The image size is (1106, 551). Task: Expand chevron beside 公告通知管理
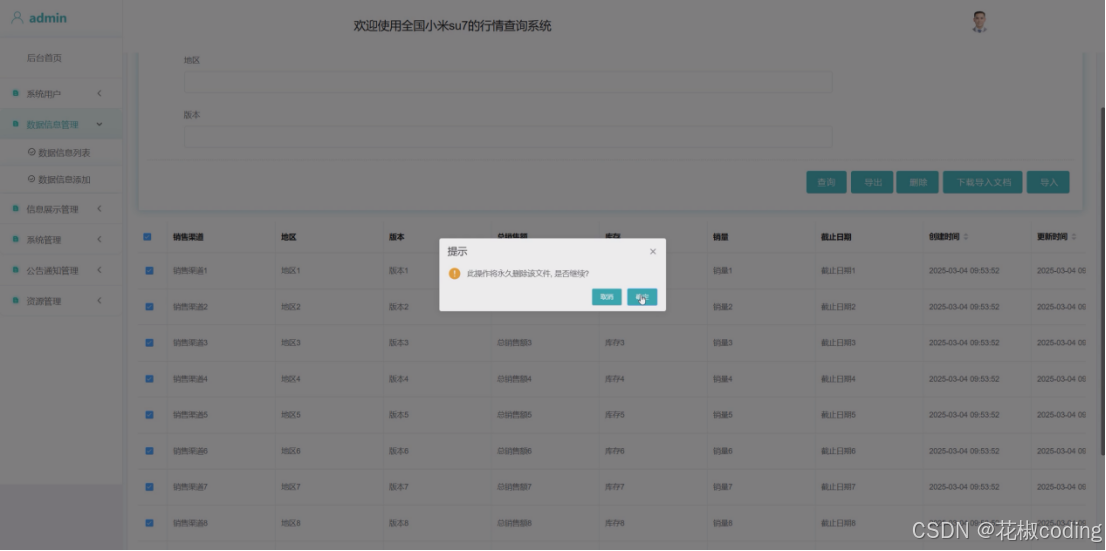coord(99,270)
